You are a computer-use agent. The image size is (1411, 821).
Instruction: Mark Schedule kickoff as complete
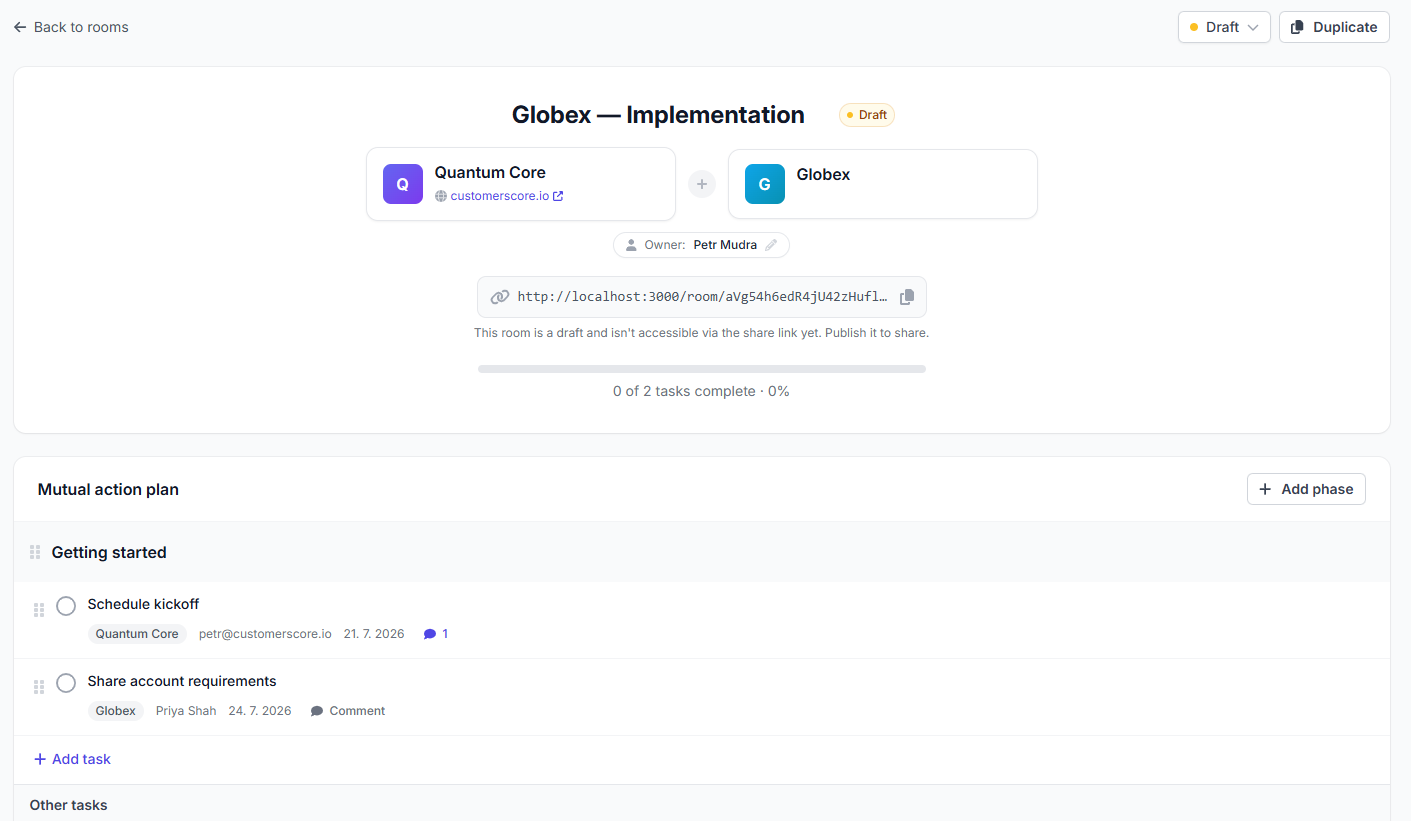pos(66,606)
